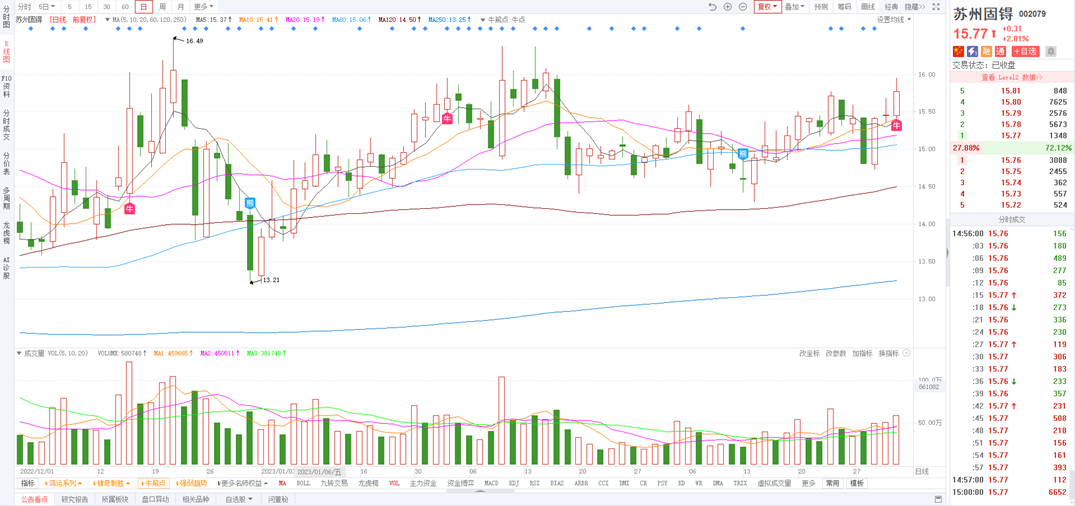Click the lightning bolt icon under price
The height and width of the screenshot is (506, 1075).
click(972, 51)
